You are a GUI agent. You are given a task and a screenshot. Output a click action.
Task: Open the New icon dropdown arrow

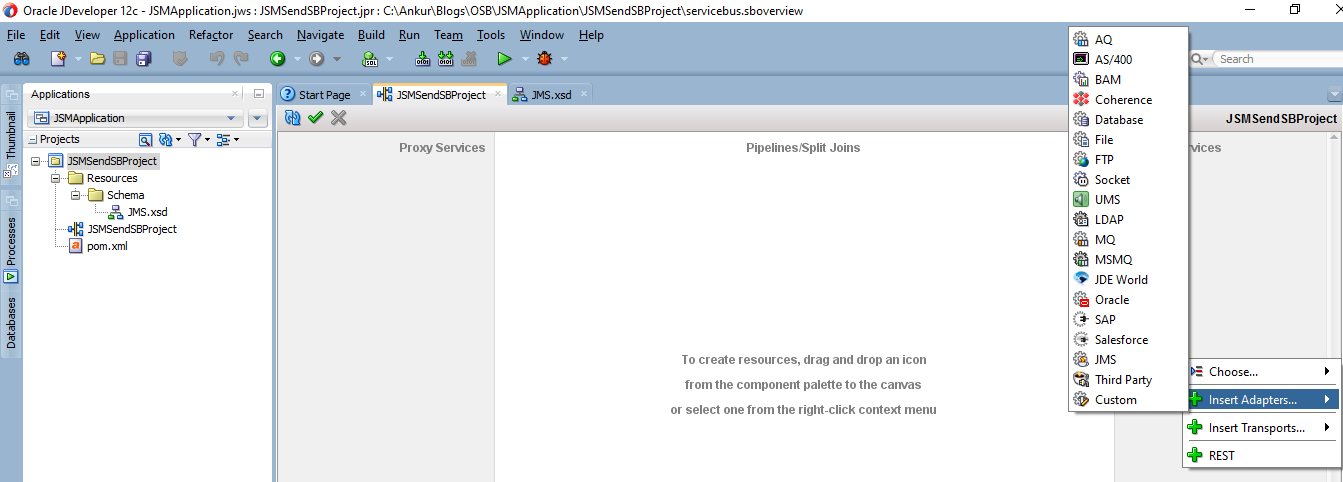point(76,59)
